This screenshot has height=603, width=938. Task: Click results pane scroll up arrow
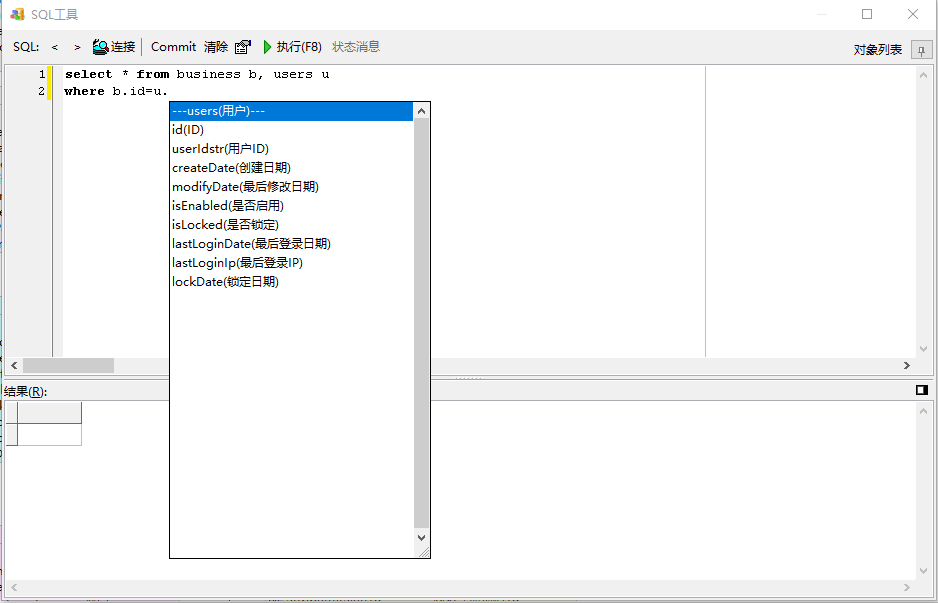(x=923, y=410)
